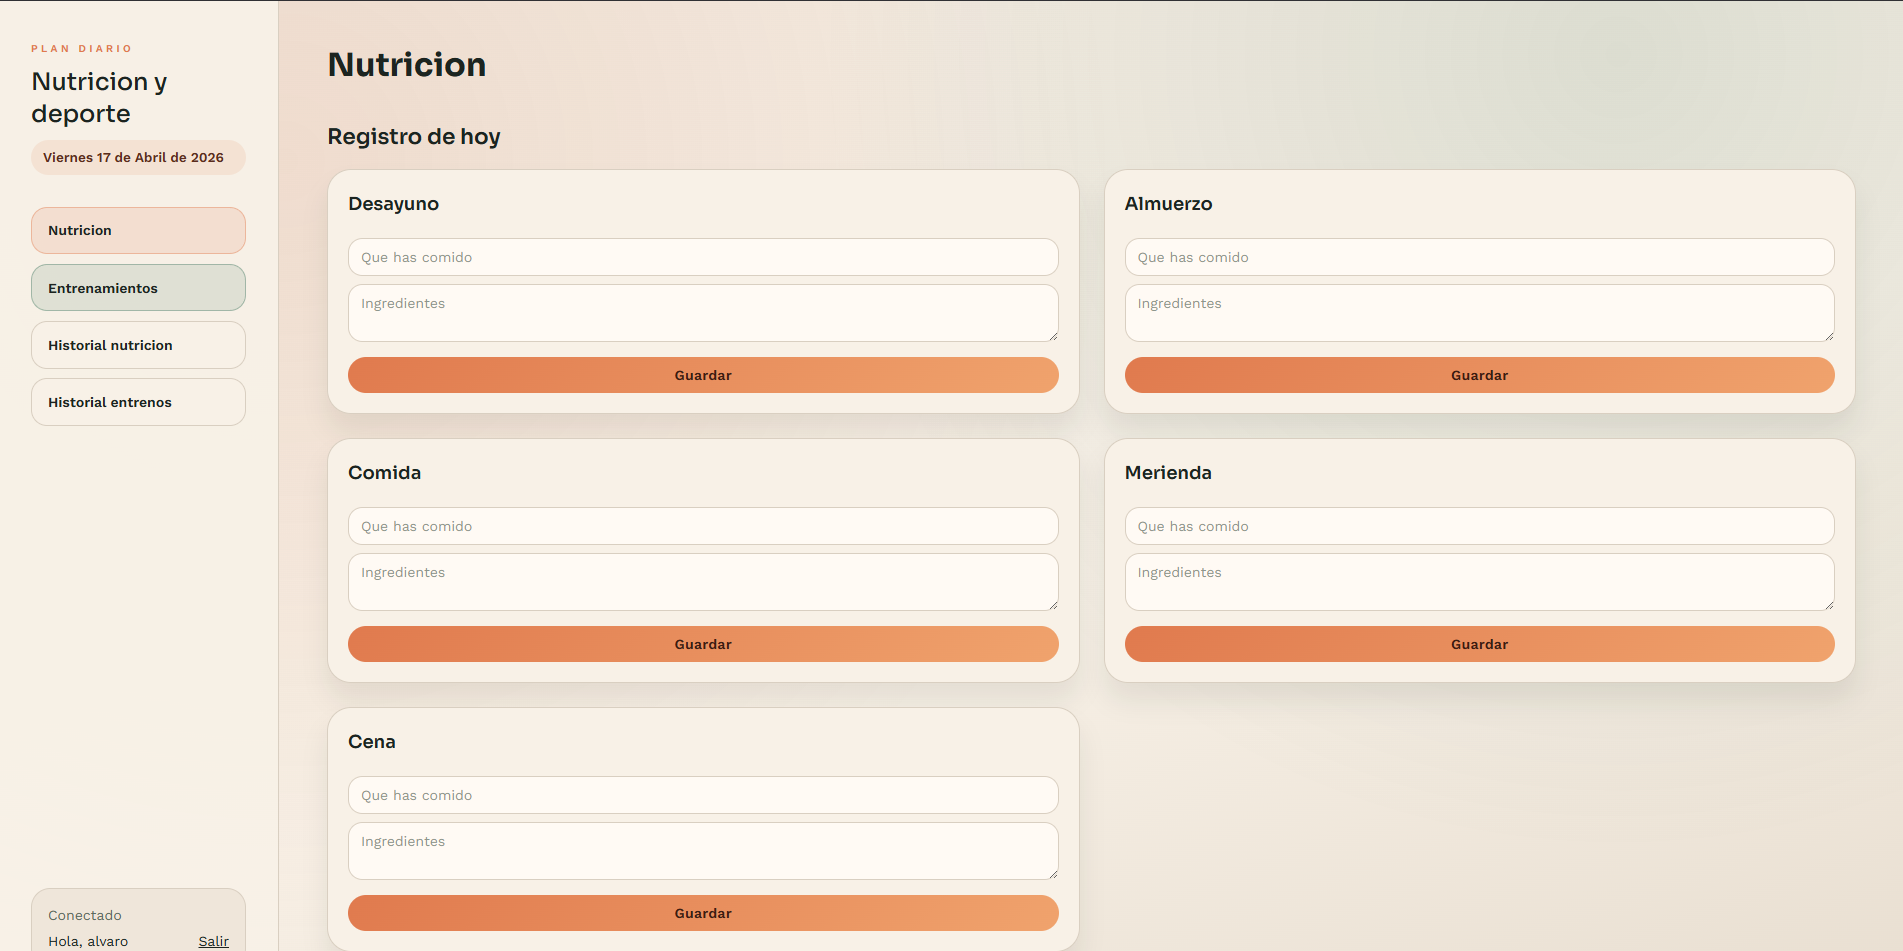The image size is (1903, 951).
Task: Click Comida 'Que has comido' input
Action: point(703,526)
